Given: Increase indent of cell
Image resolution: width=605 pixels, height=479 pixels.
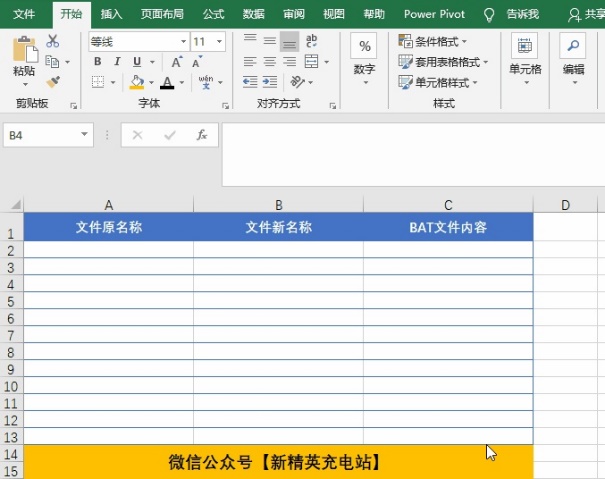Looking at the screenshot, I should (x=270, y=82).
